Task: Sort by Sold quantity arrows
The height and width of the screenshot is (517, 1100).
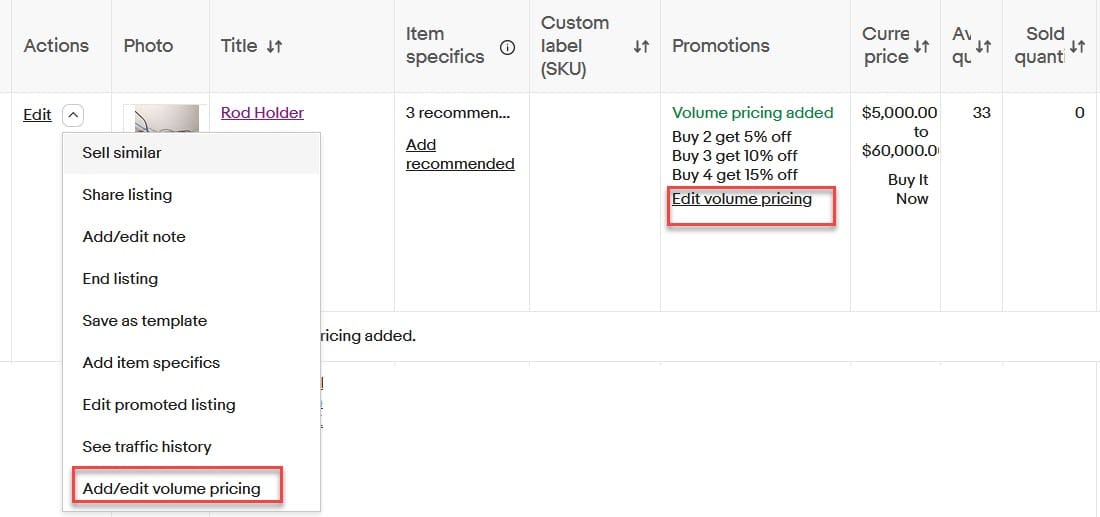Action: click(x=1077, y=46)
